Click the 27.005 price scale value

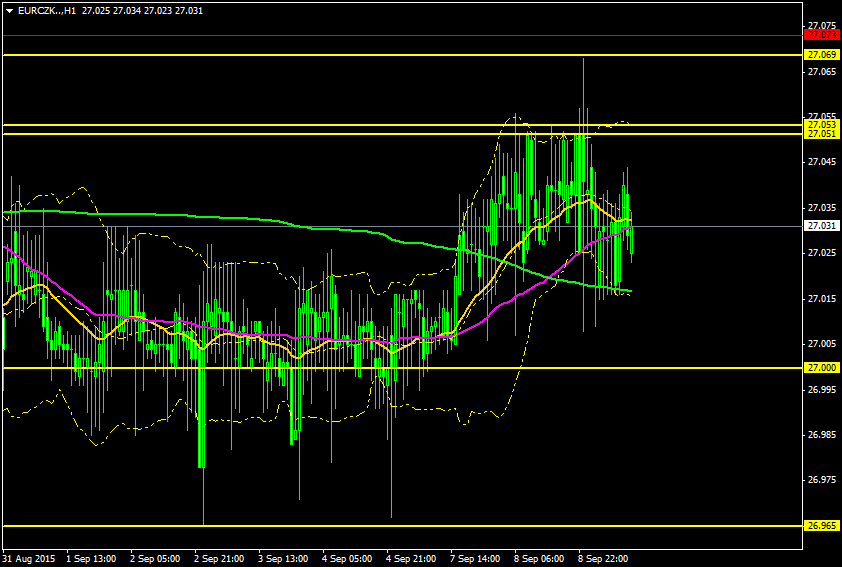pyautogui.click(x=822, y=344)
